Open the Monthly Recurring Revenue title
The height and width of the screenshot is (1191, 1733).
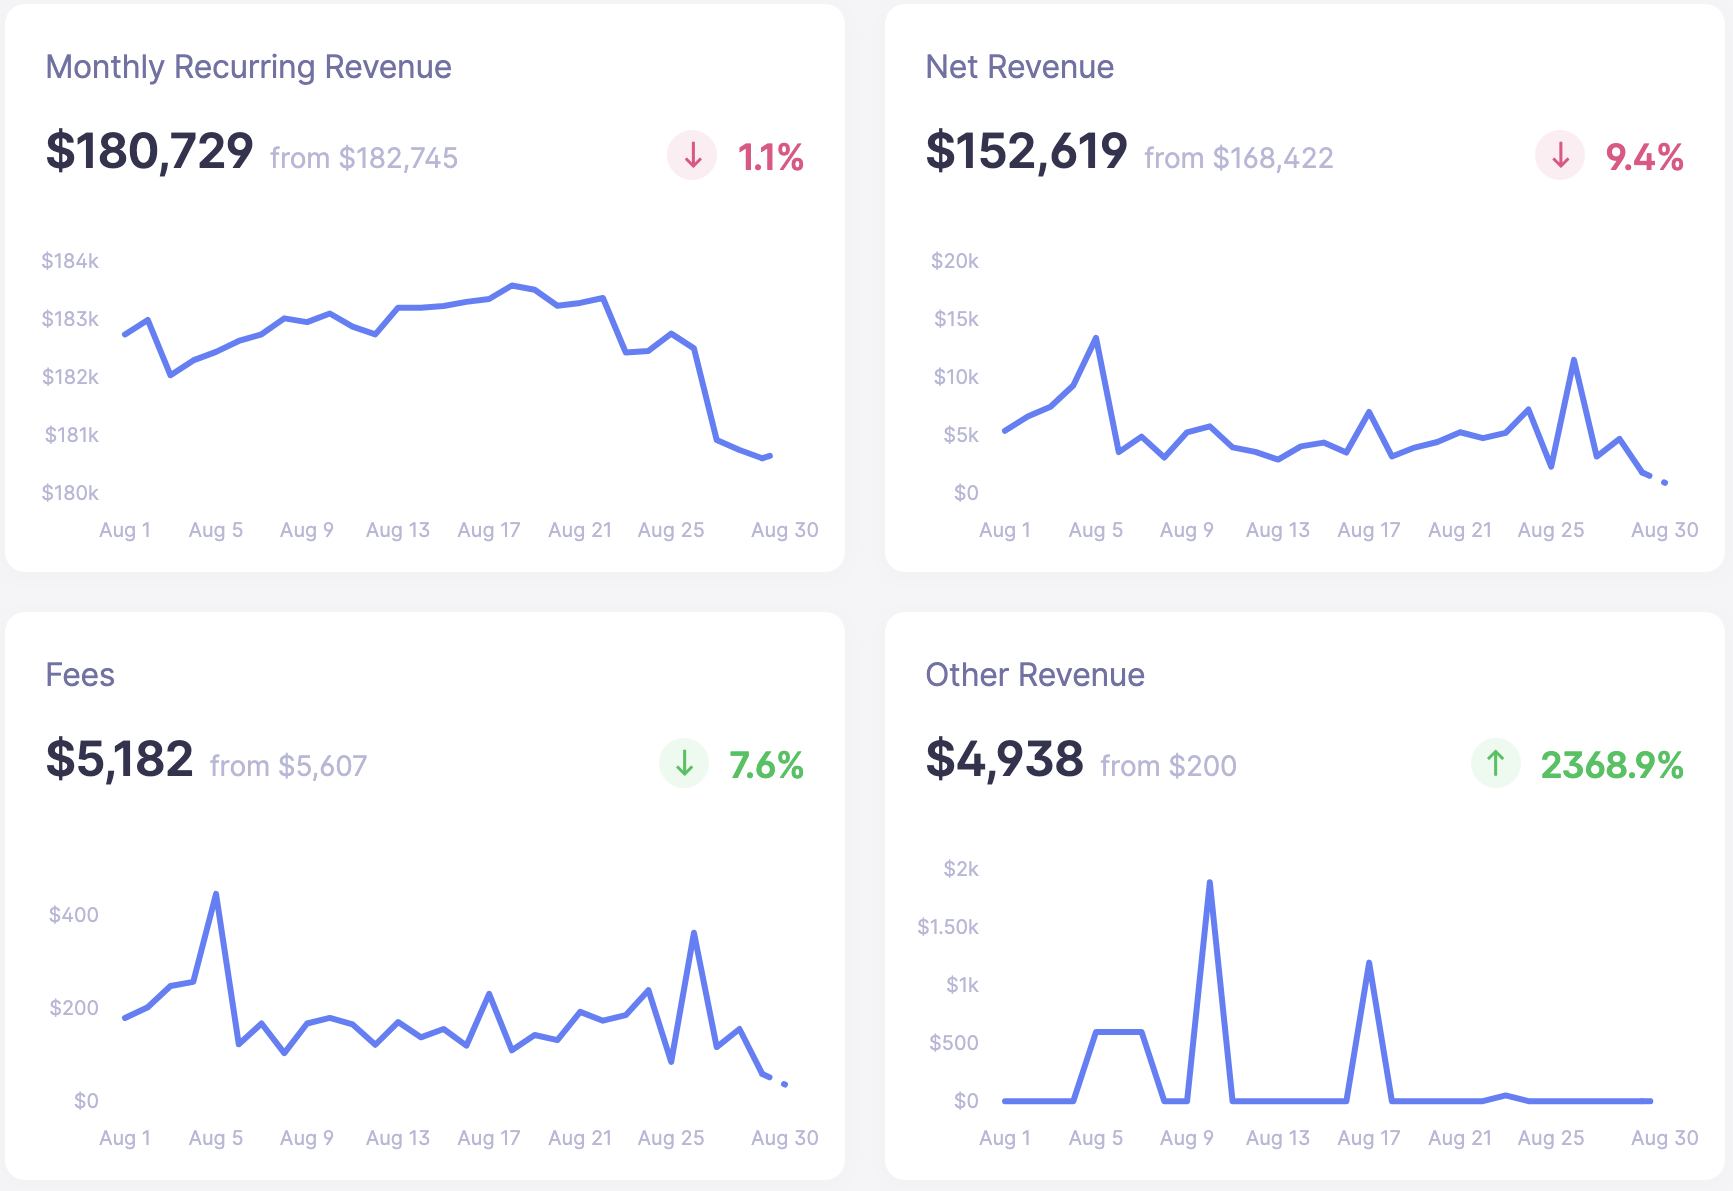pyautogui.click(x=248, y=67)
